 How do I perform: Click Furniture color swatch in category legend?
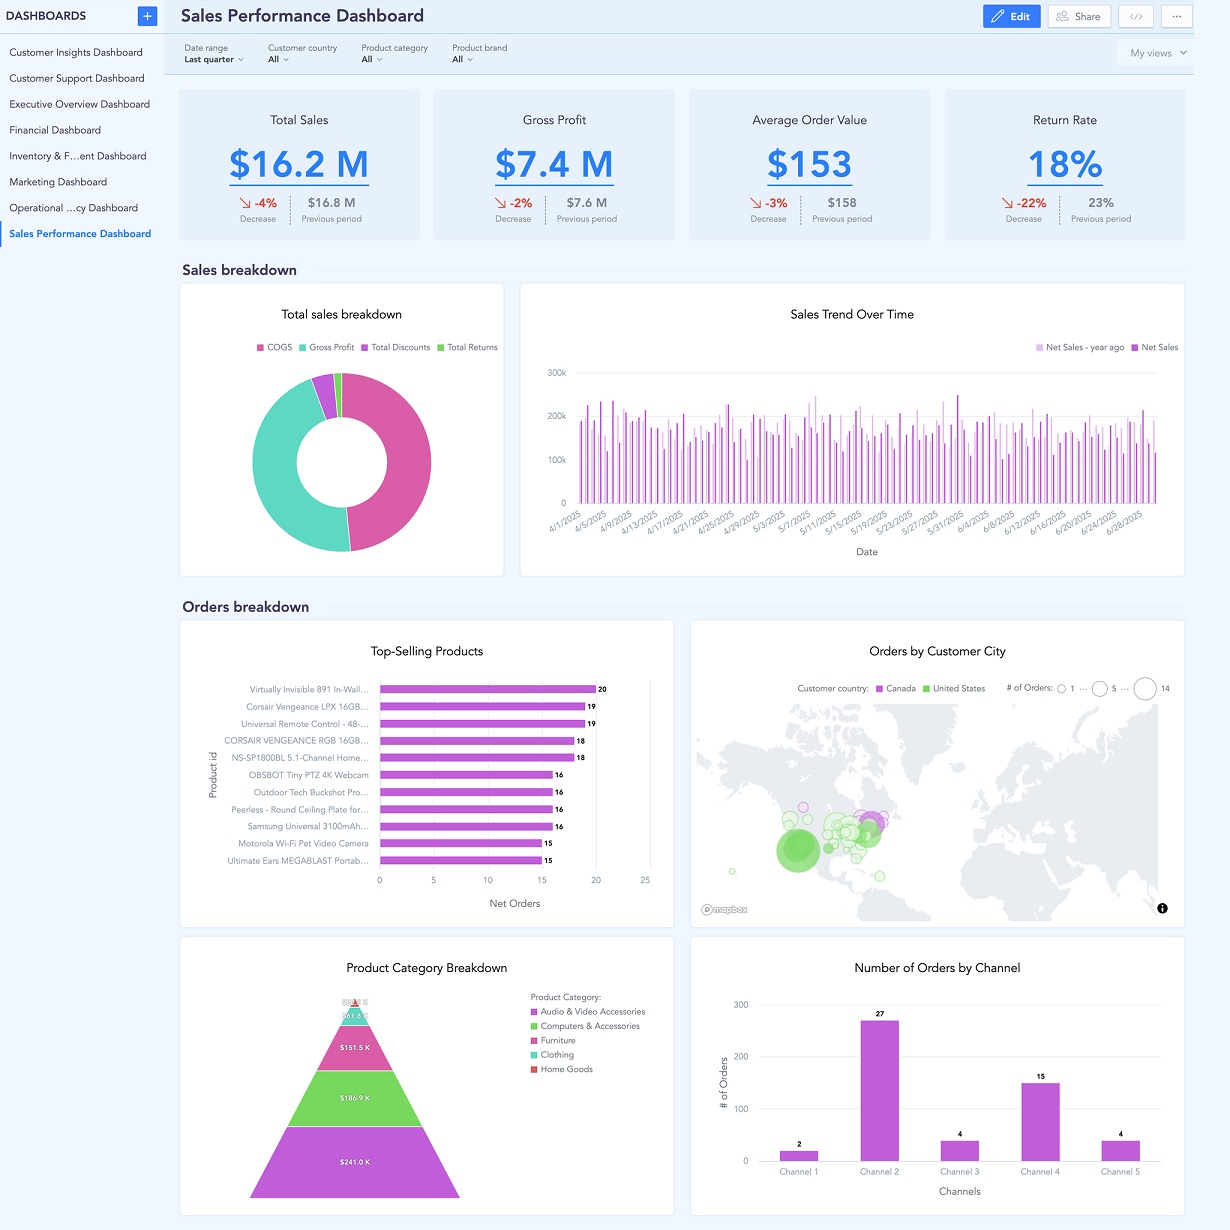point(534,1041)
